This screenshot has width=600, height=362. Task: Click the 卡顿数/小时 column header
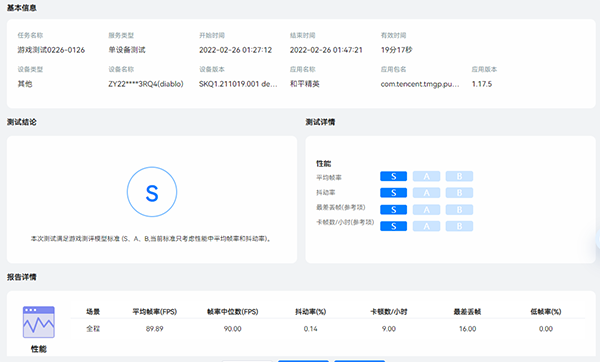point(389,311)
